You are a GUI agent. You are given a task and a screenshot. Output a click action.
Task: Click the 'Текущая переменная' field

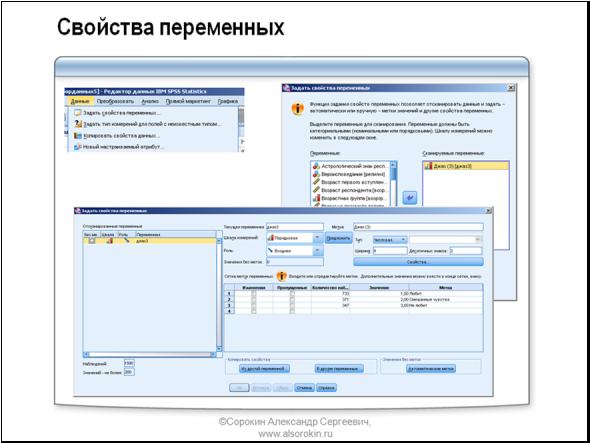click(x=295, y=227)
